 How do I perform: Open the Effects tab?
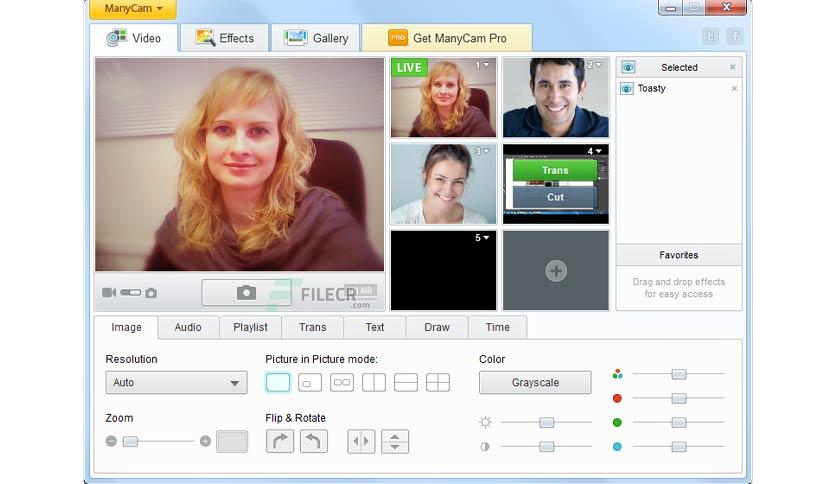click(224, 38)
